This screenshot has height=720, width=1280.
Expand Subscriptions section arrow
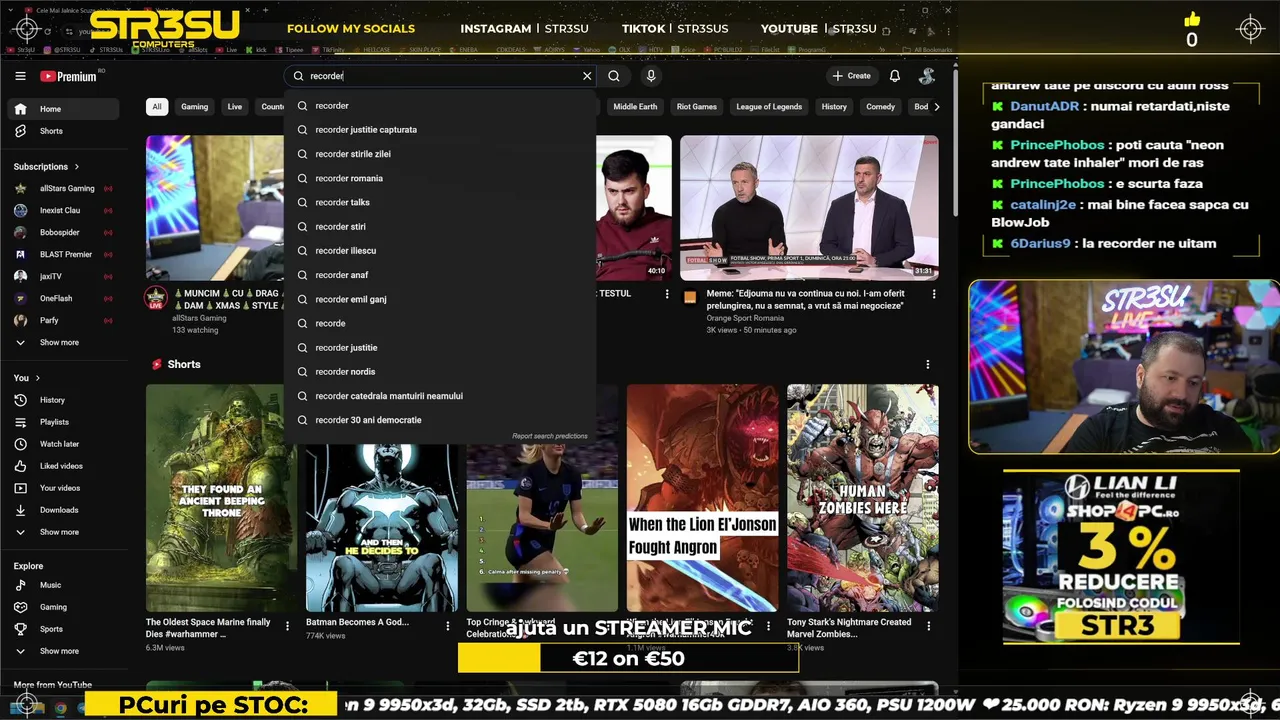[76, 167]
